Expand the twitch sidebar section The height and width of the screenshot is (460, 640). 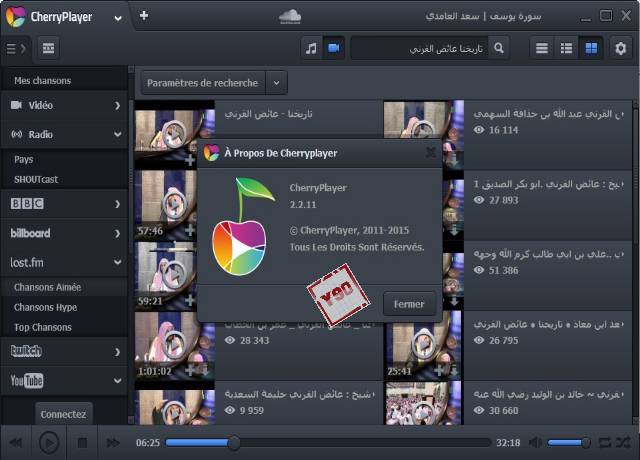click(64, 351)
